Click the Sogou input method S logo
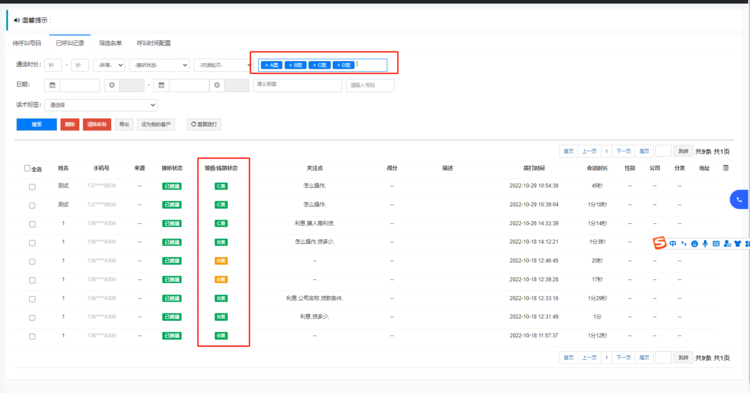Viewport: 750px width, 393px height. click(x=660, y=243)
